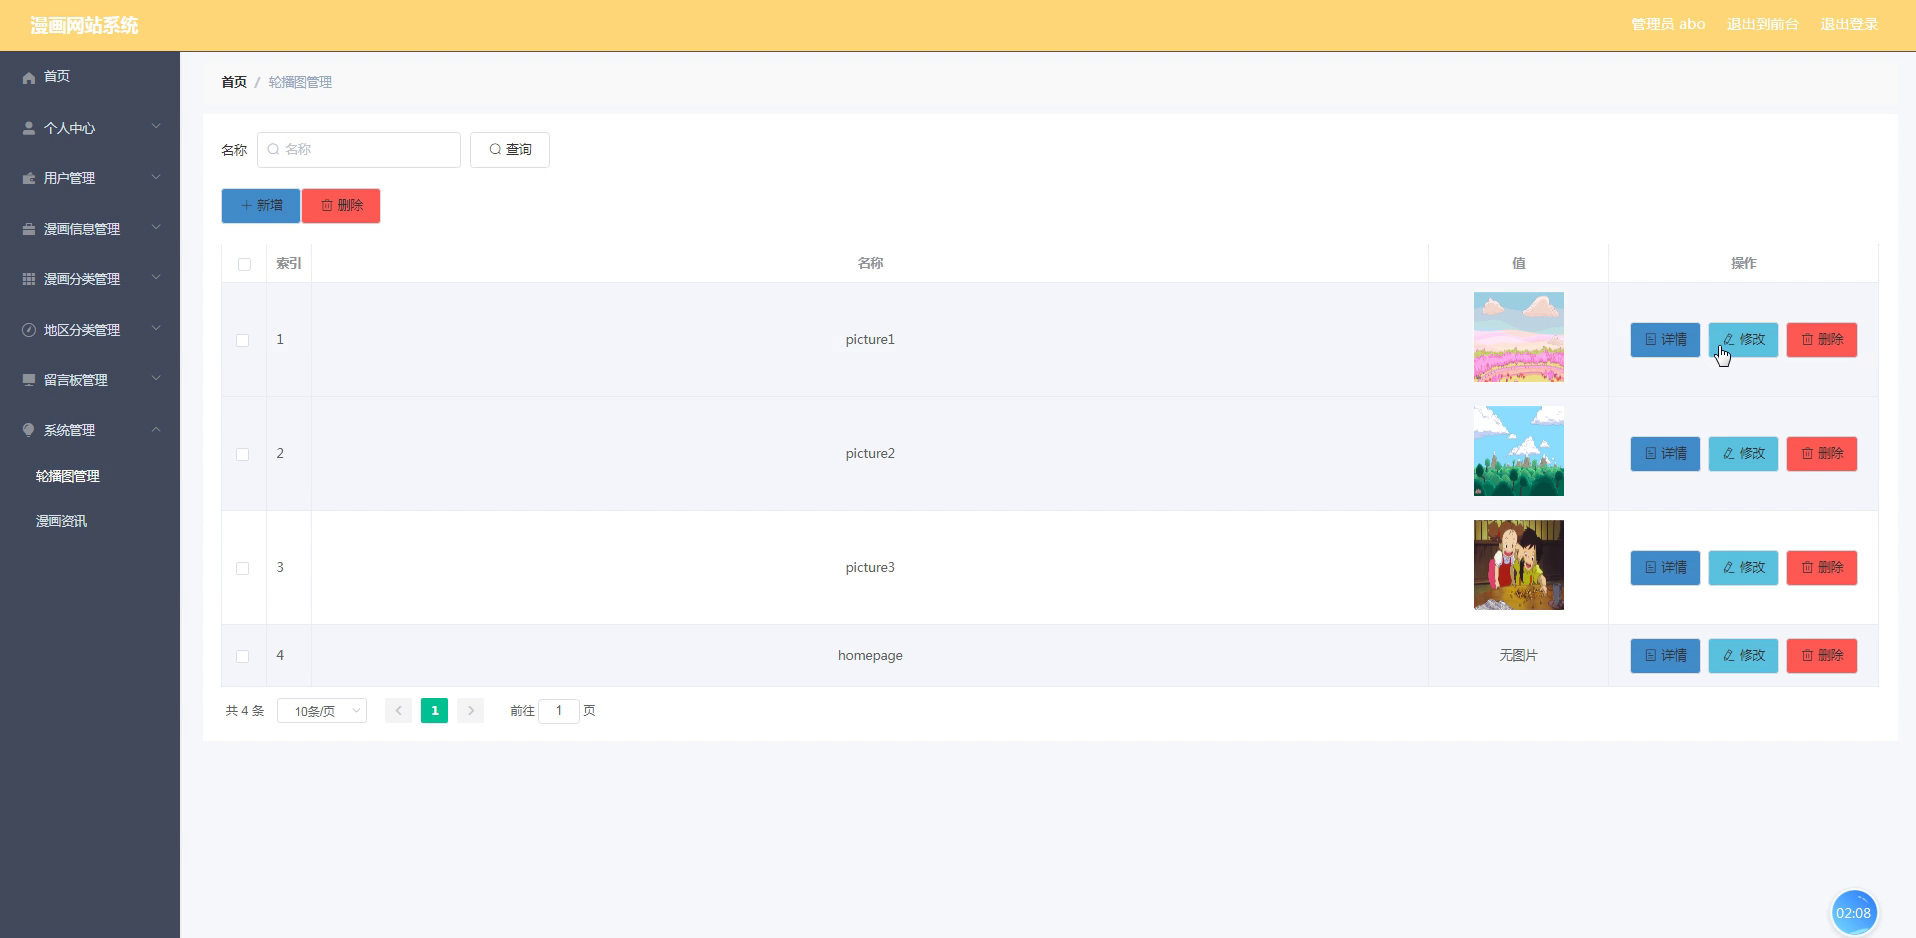Go to 首页 in the breadcrumb
Viewport: 1916px width, 938px height.
[x=234, y=82]
